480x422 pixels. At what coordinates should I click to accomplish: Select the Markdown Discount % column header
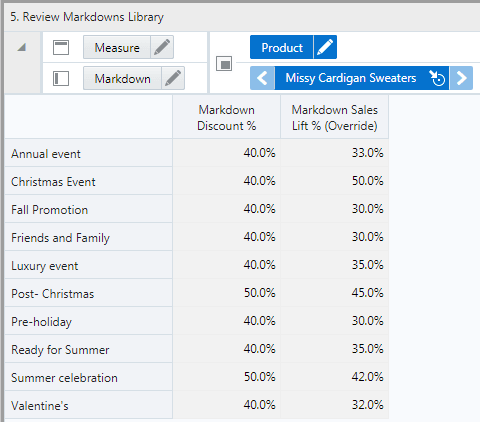227,117
